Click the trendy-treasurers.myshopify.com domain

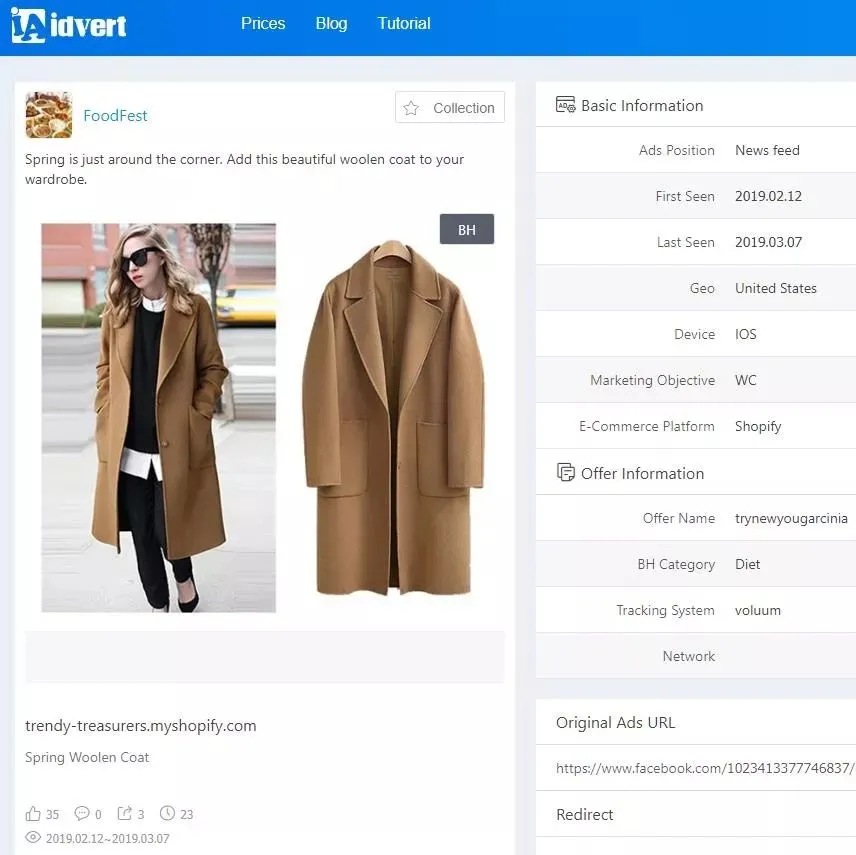pyautogui.click(x=140, y=726)
